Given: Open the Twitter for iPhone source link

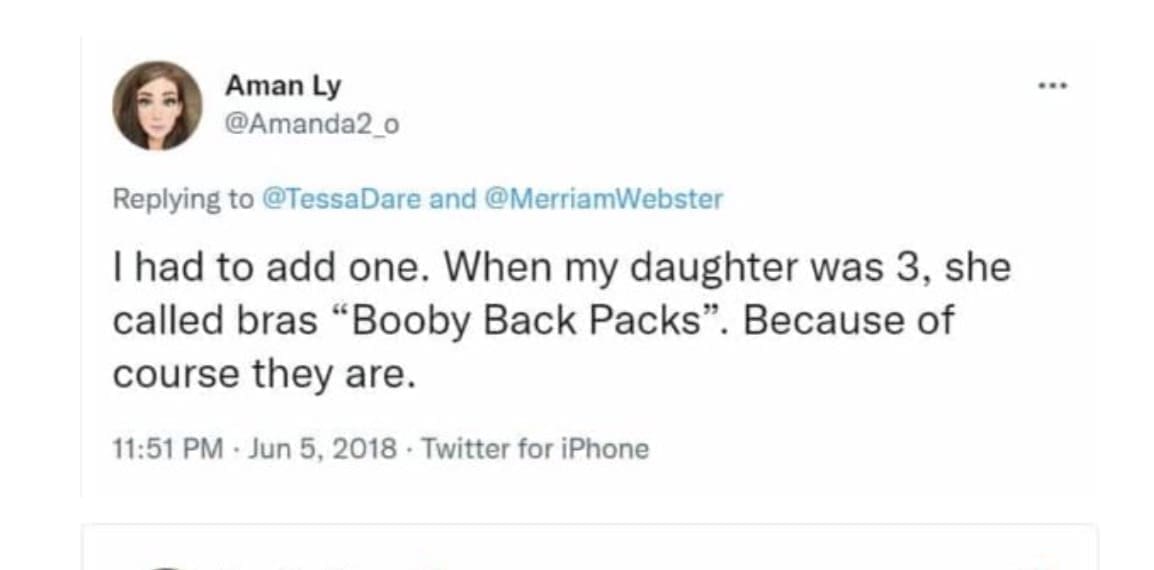Looking at the screenshot, I should click(x=535, y=449).
